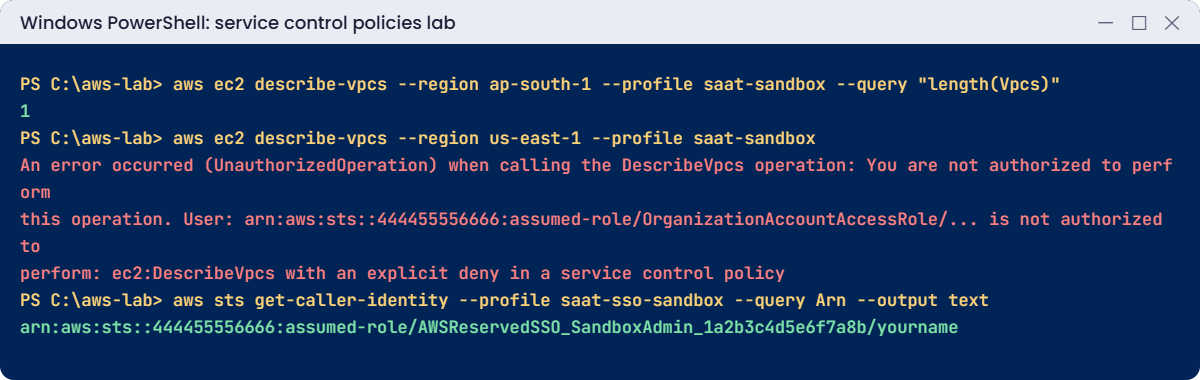
Task: Click the wrapped word "to" in error
Action: 30,246
